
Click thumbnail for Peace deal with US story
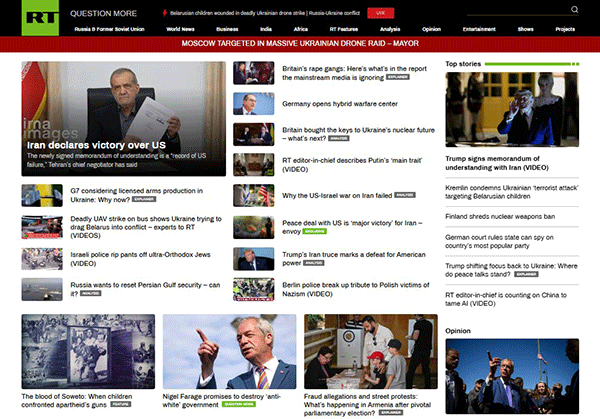[x=254, y=227]
